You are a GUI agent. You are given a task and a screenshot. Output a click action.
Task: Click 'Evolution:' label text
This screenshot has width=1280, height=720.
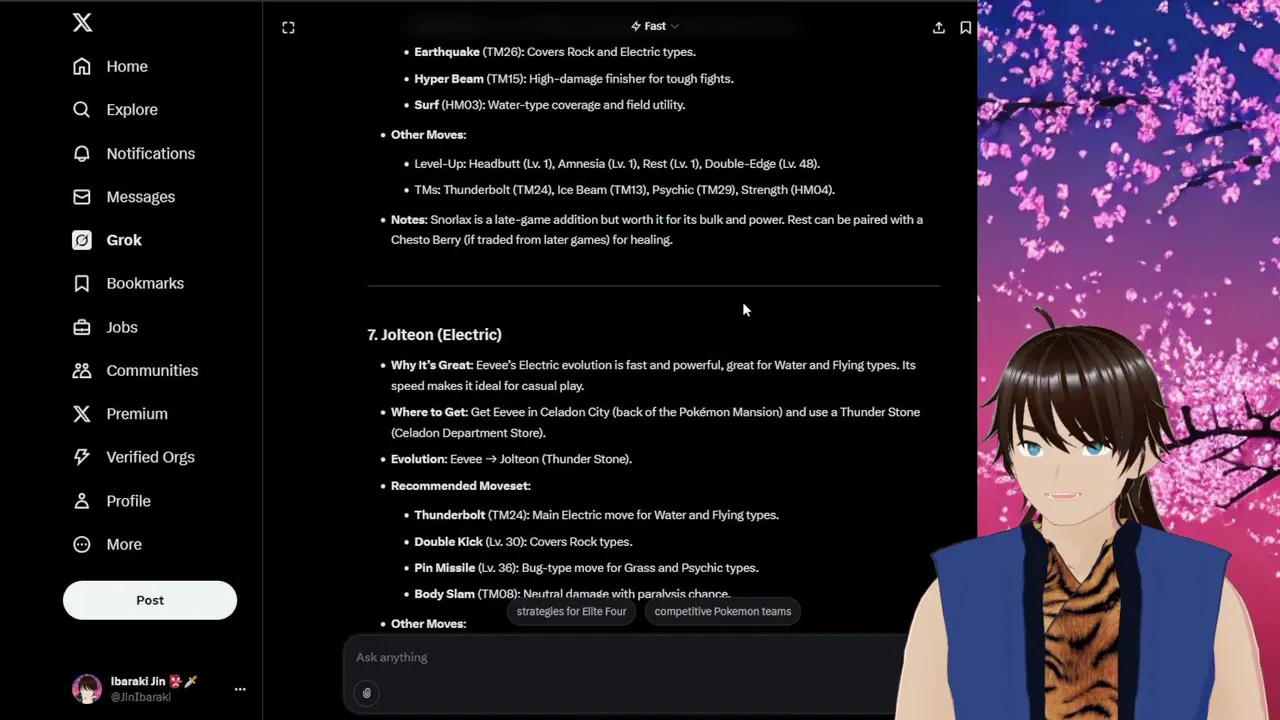[419, 459]
